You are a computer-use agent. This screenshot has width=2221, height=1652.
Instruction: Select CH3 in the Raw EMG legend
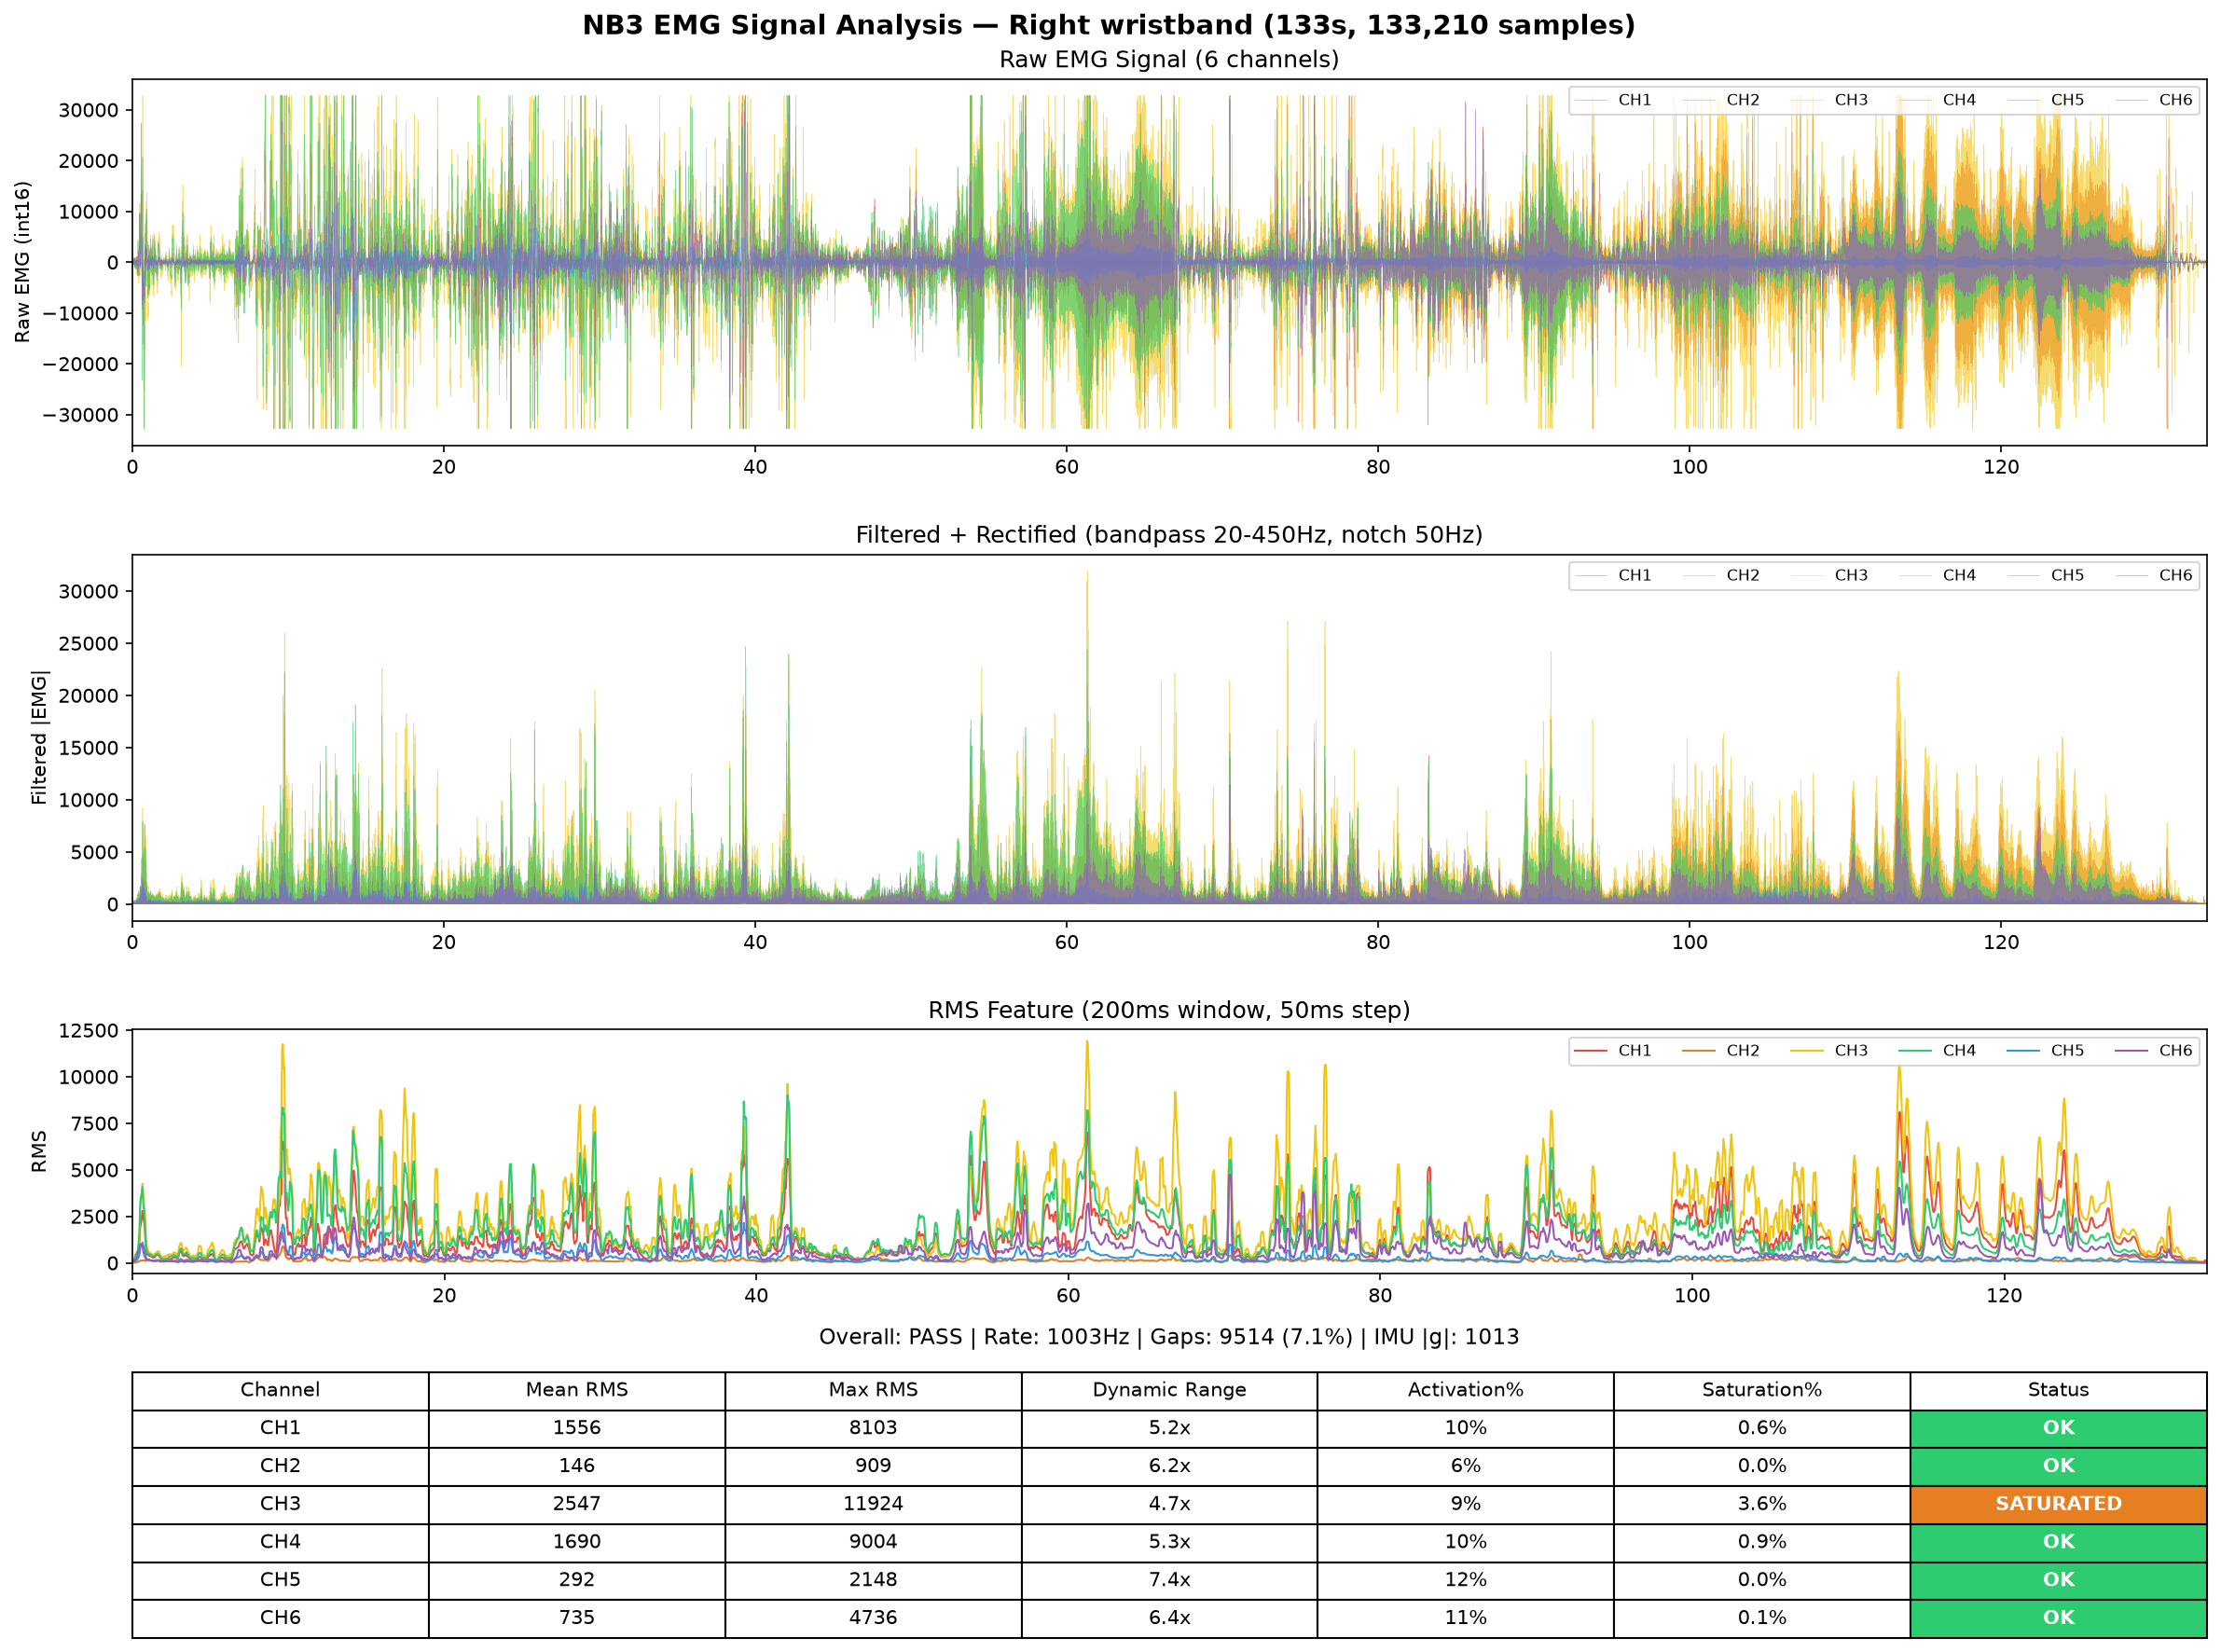(1828, 100)
